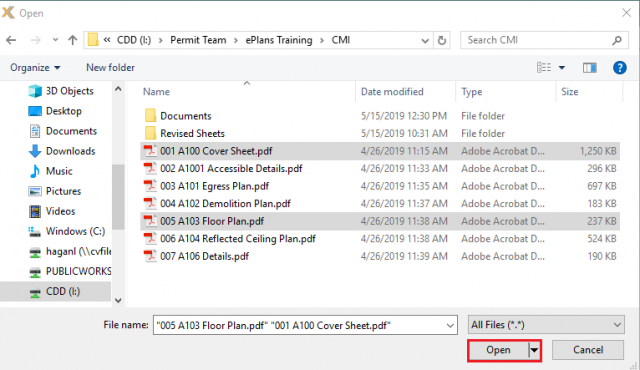Expand the view options dropdown arrow
Screen dimensions: 640x370
[562, 67]
